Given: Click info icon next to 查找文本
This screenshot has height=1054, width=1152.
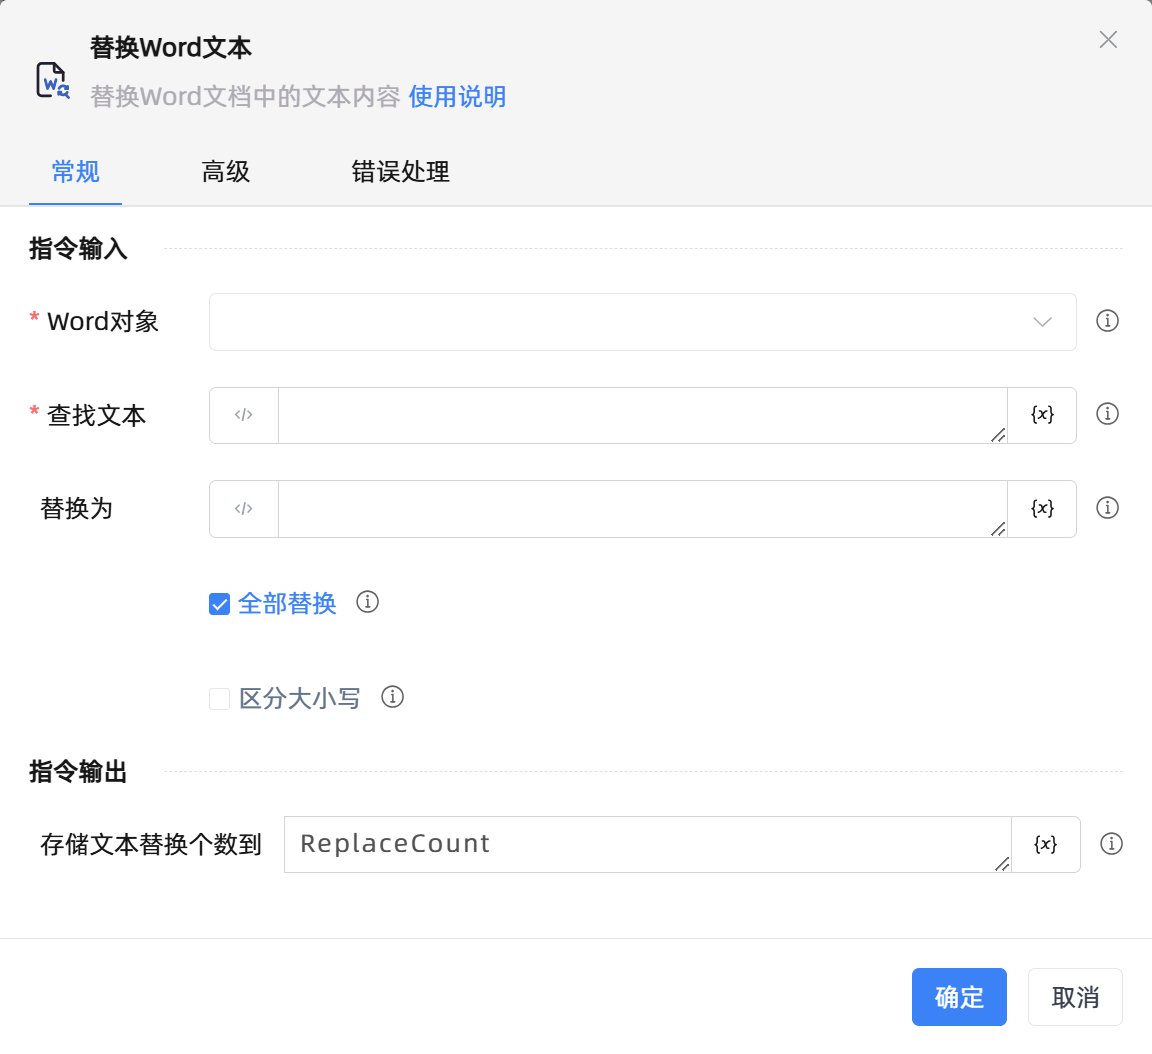Looking at the screenshot, I should click(1107, 414).
